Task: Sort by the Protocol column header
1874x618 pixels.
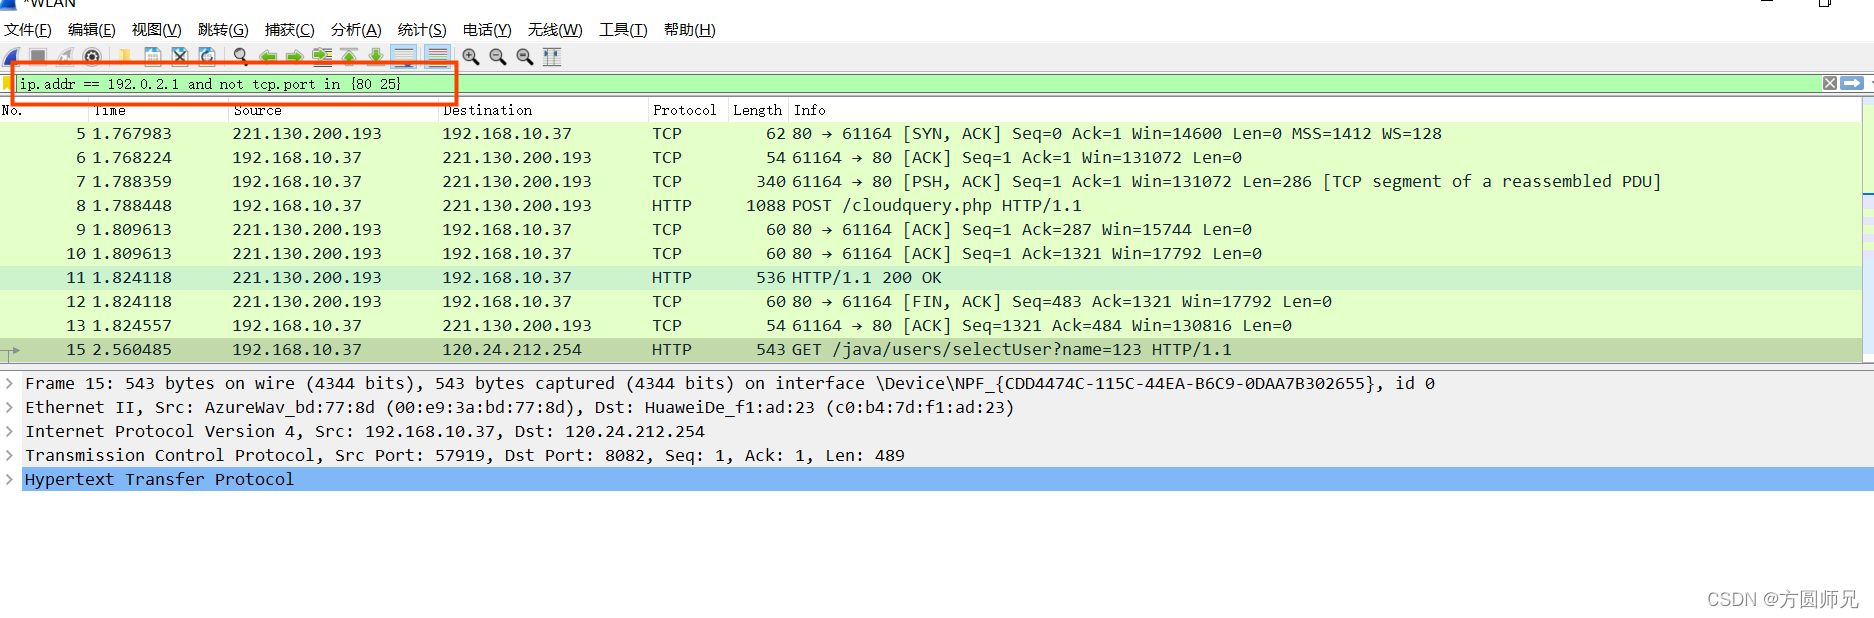Action: point(688,110)
